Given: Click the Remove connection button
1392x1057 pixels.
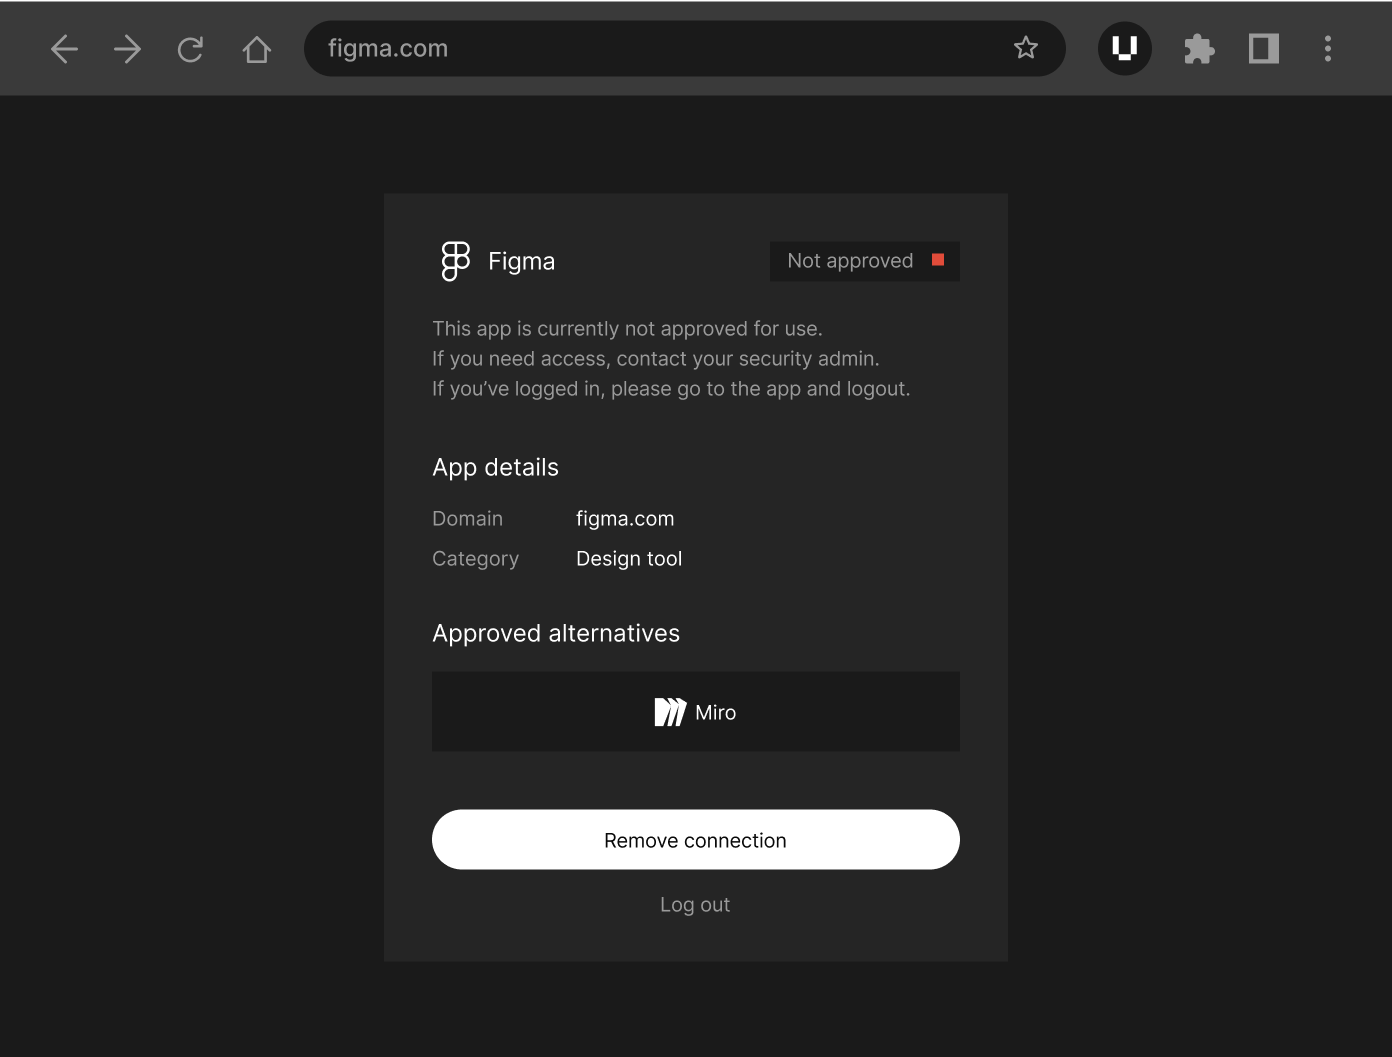Looking at the screenshot, I should pyautogui.click(x=696, y=840).
